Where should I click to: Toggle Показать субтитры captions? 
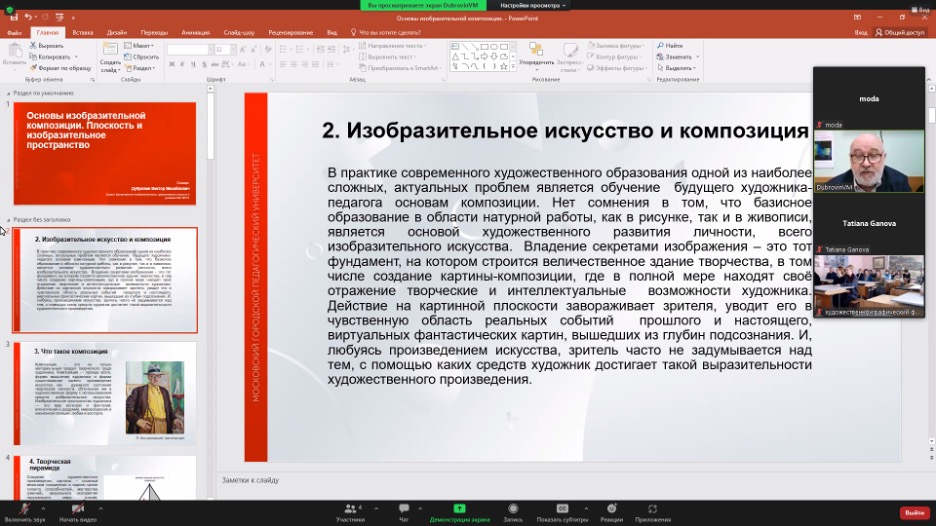[x=562, y=510]
